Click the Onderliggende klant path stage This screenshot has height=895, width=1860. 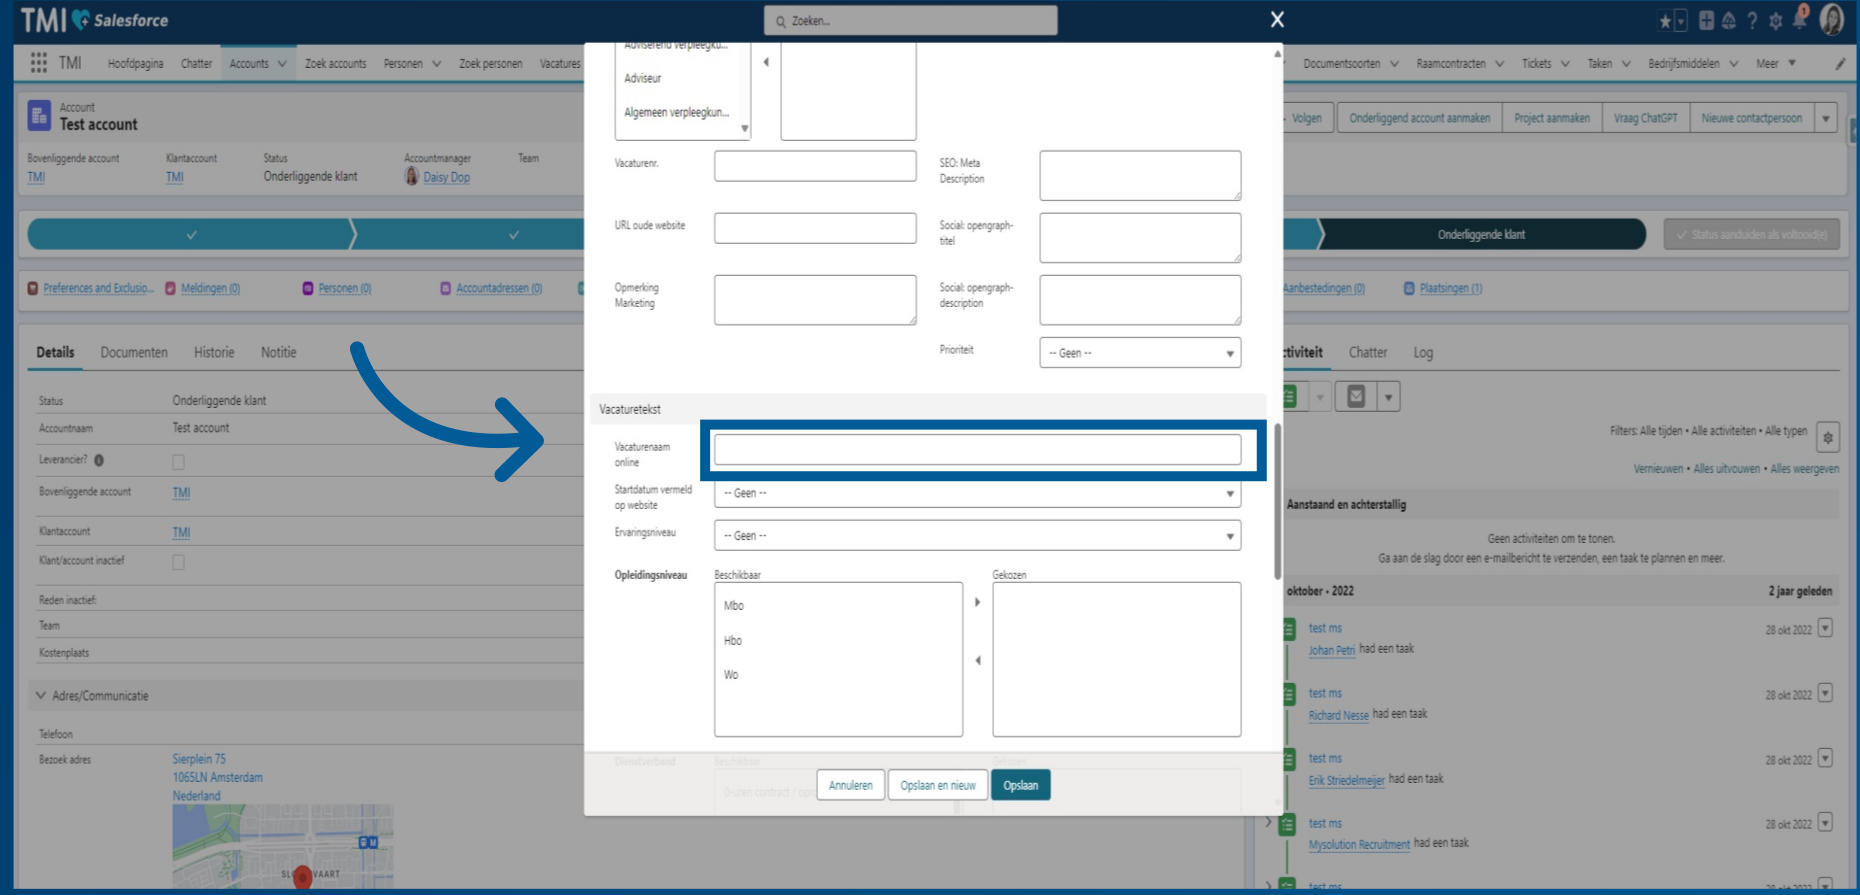1482,234
